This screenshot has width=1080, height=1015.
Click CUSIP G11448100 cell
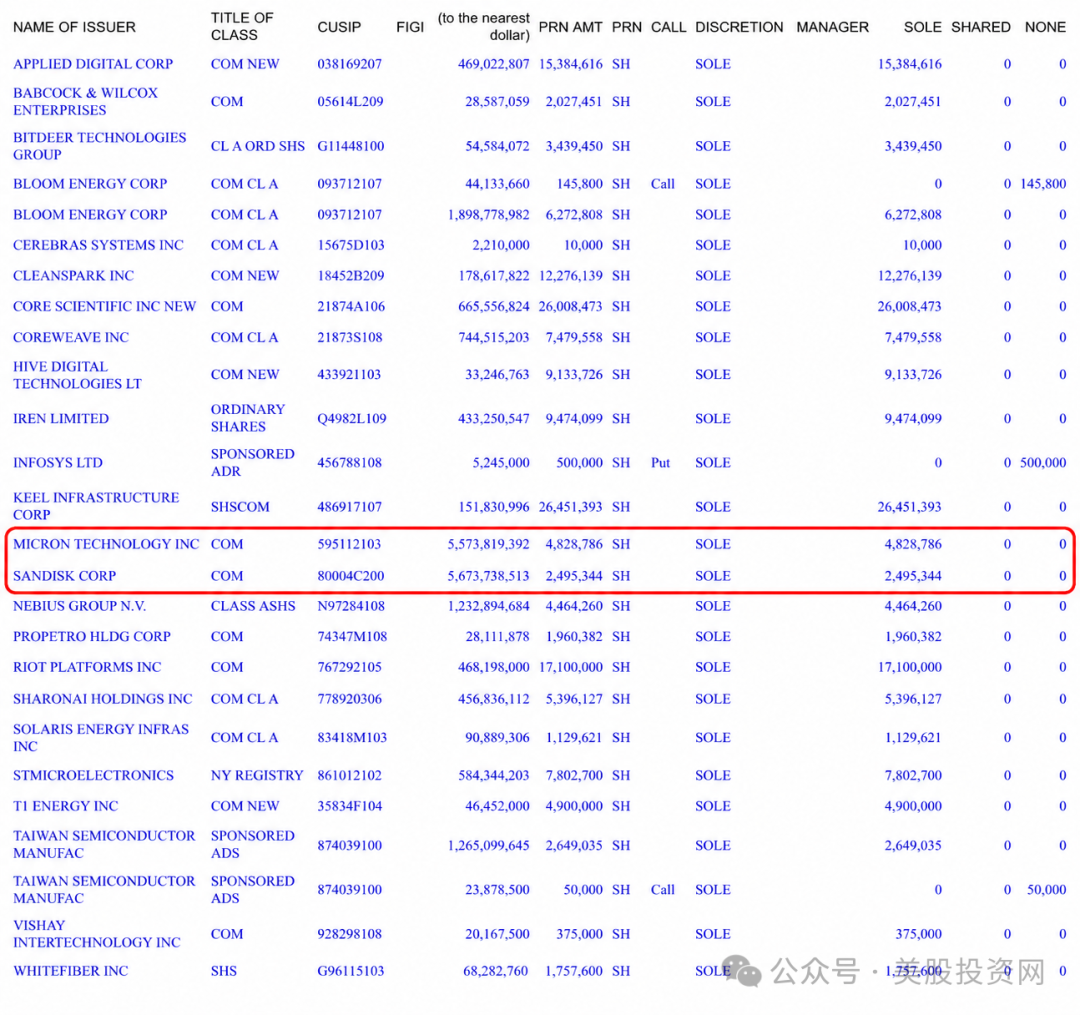(351, 146)
